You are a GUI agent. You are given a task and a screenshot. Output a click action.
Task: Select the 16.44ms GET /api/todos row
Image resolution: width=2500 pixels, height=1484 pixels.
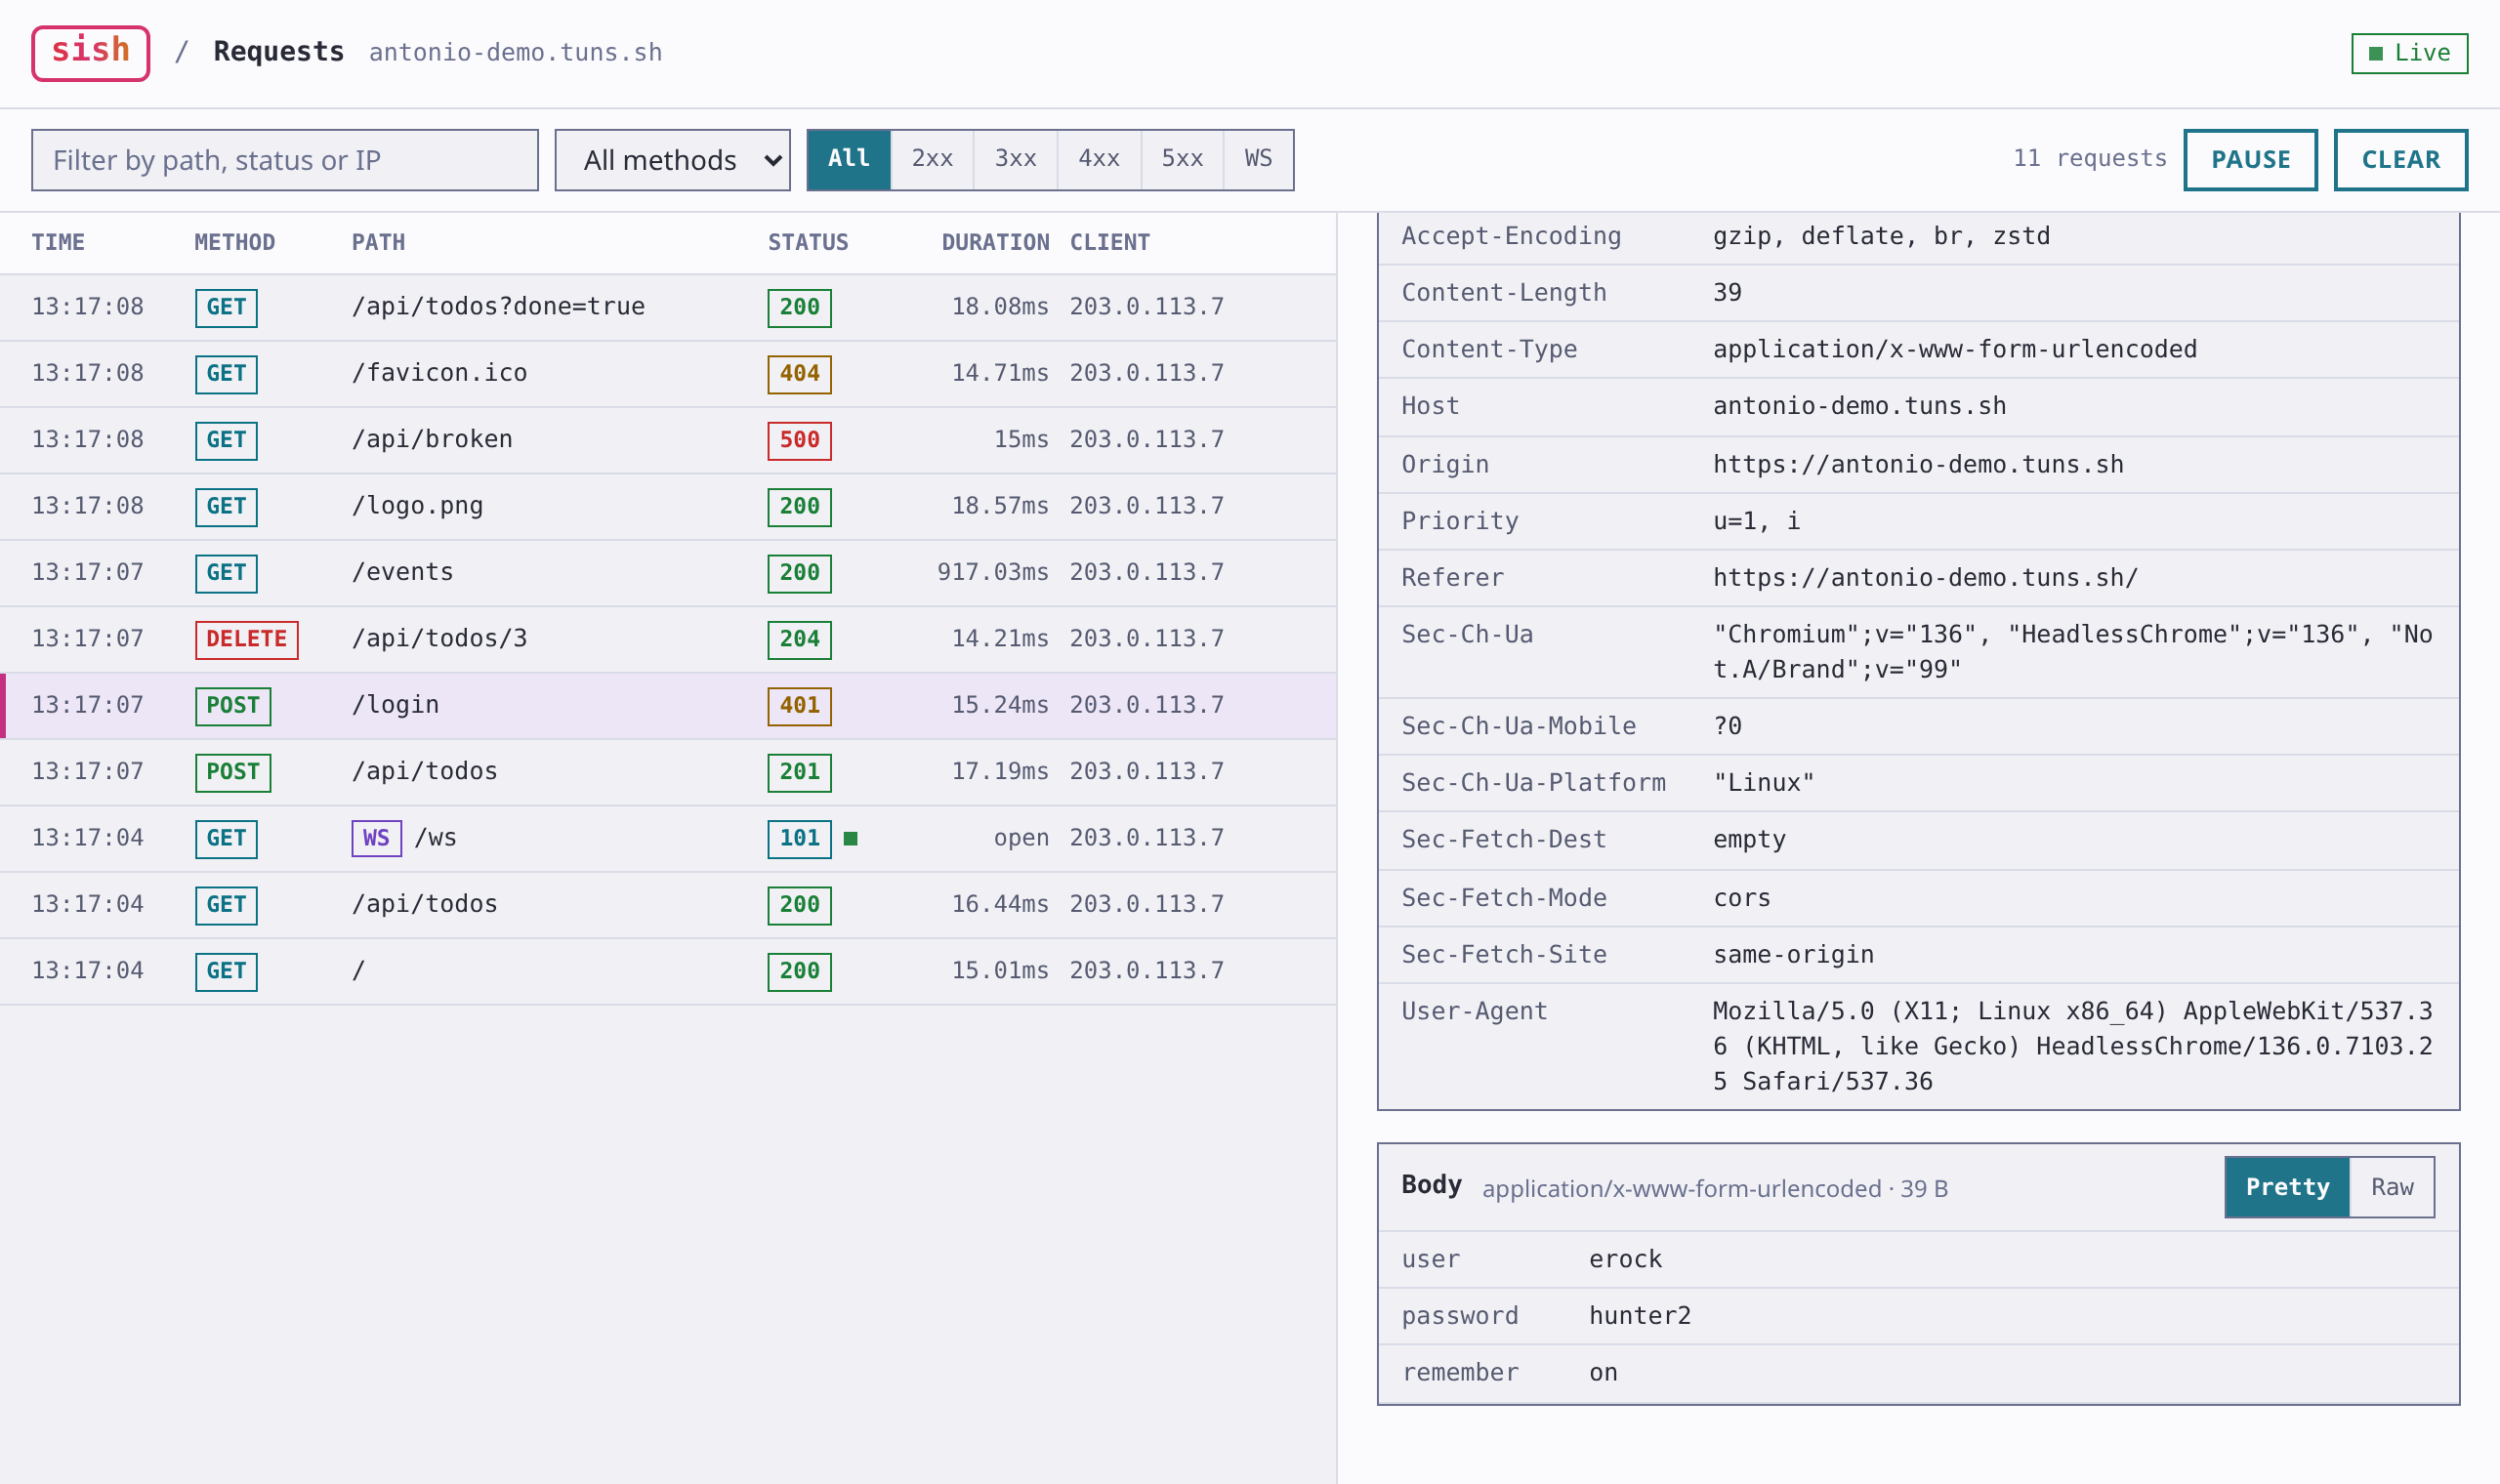(668, 905)
